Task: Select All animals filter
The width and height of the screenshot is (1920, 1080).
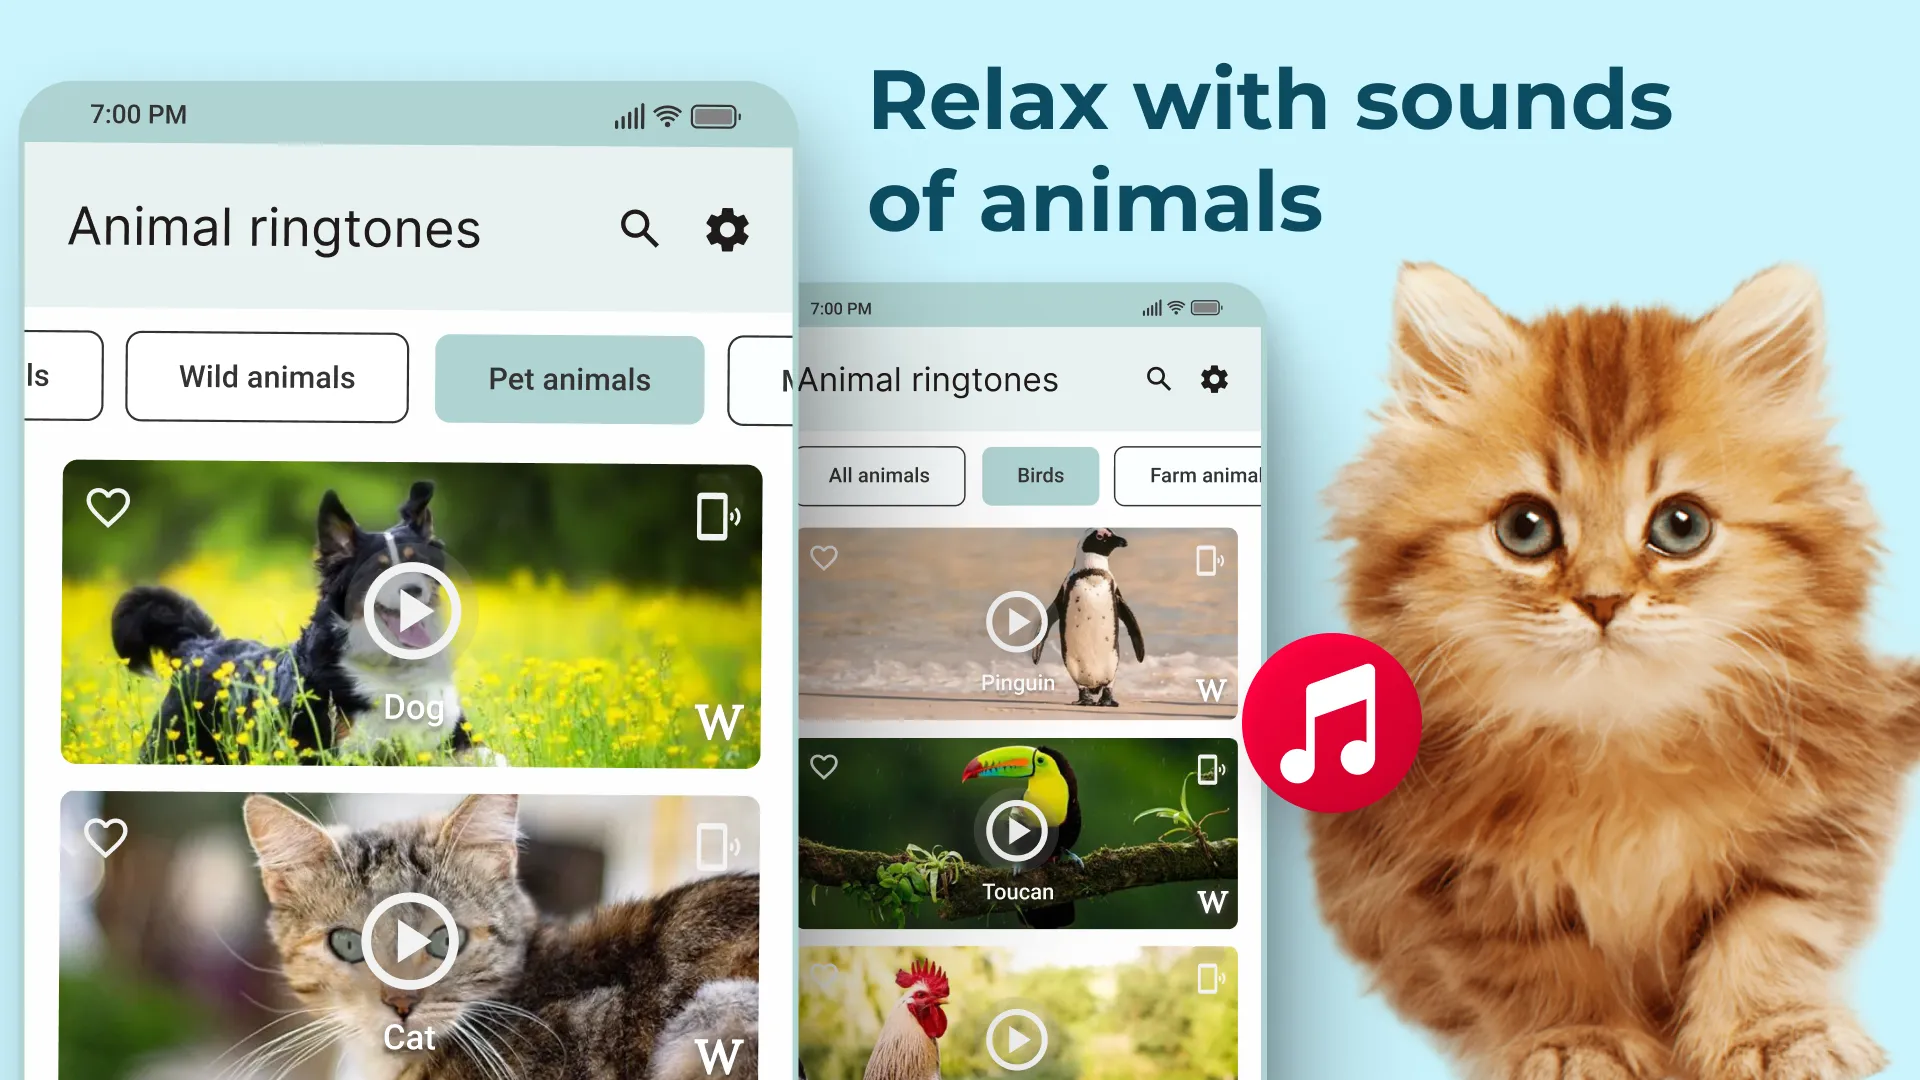Action: point(878,475)
